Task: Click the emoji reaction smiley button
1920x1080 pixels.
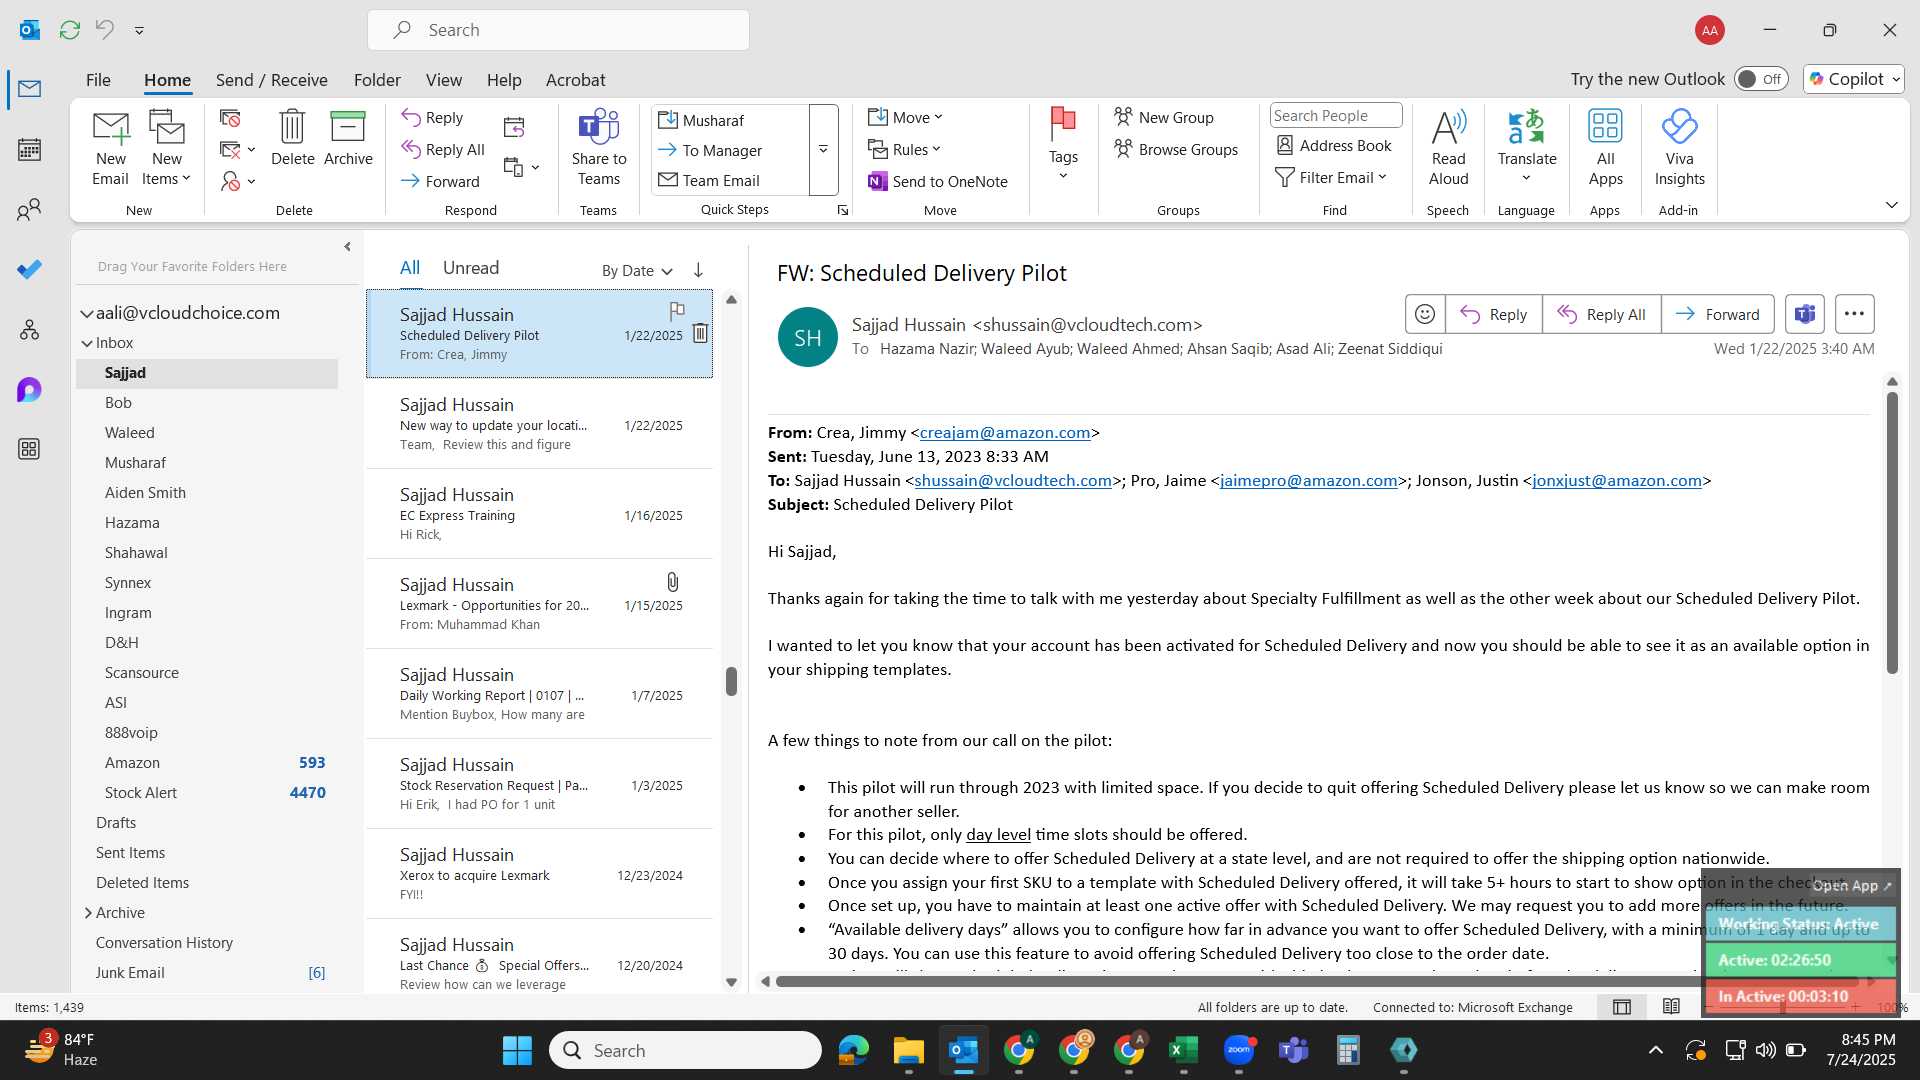Action: point(1425,314)
